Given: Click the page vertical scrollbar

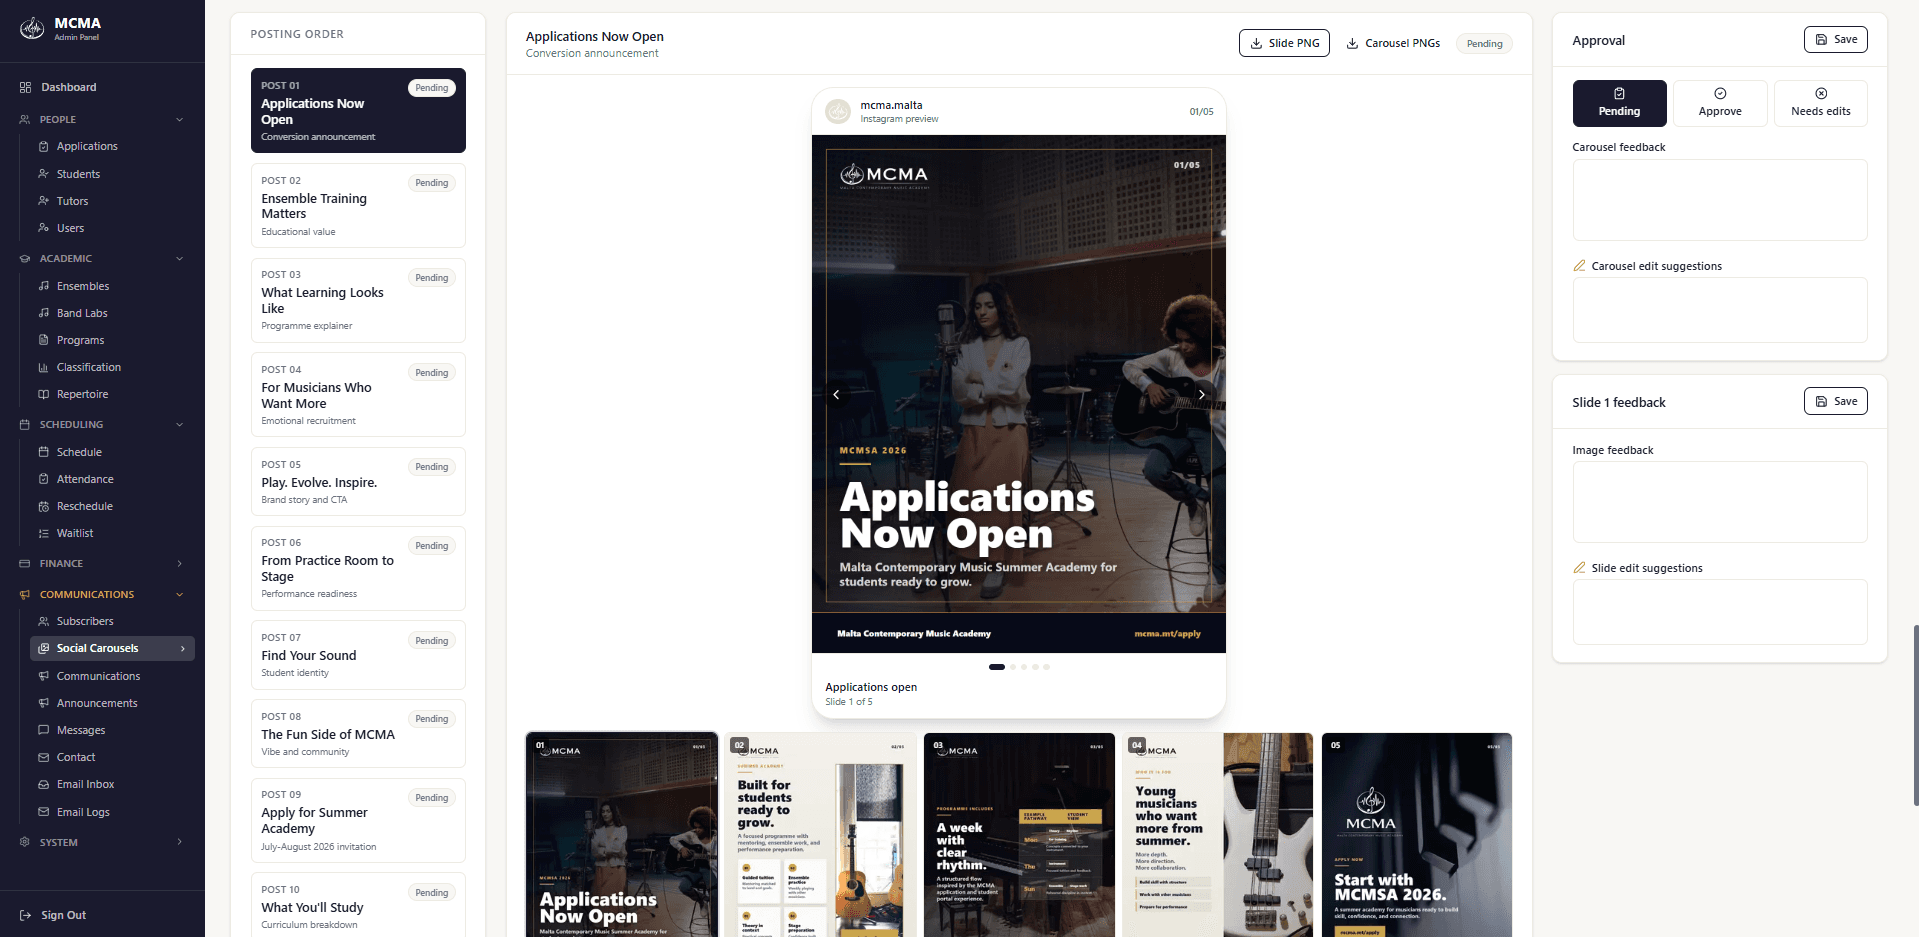Looking at the screenshot, I should tap(1915, 715).
